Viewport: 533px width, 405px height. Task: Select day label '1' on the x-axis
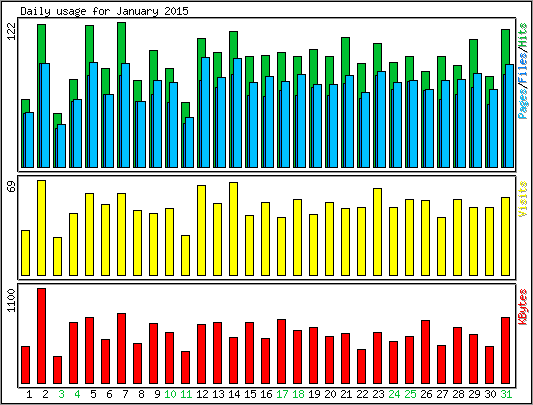pyautogui.click(x=29, y=394)
